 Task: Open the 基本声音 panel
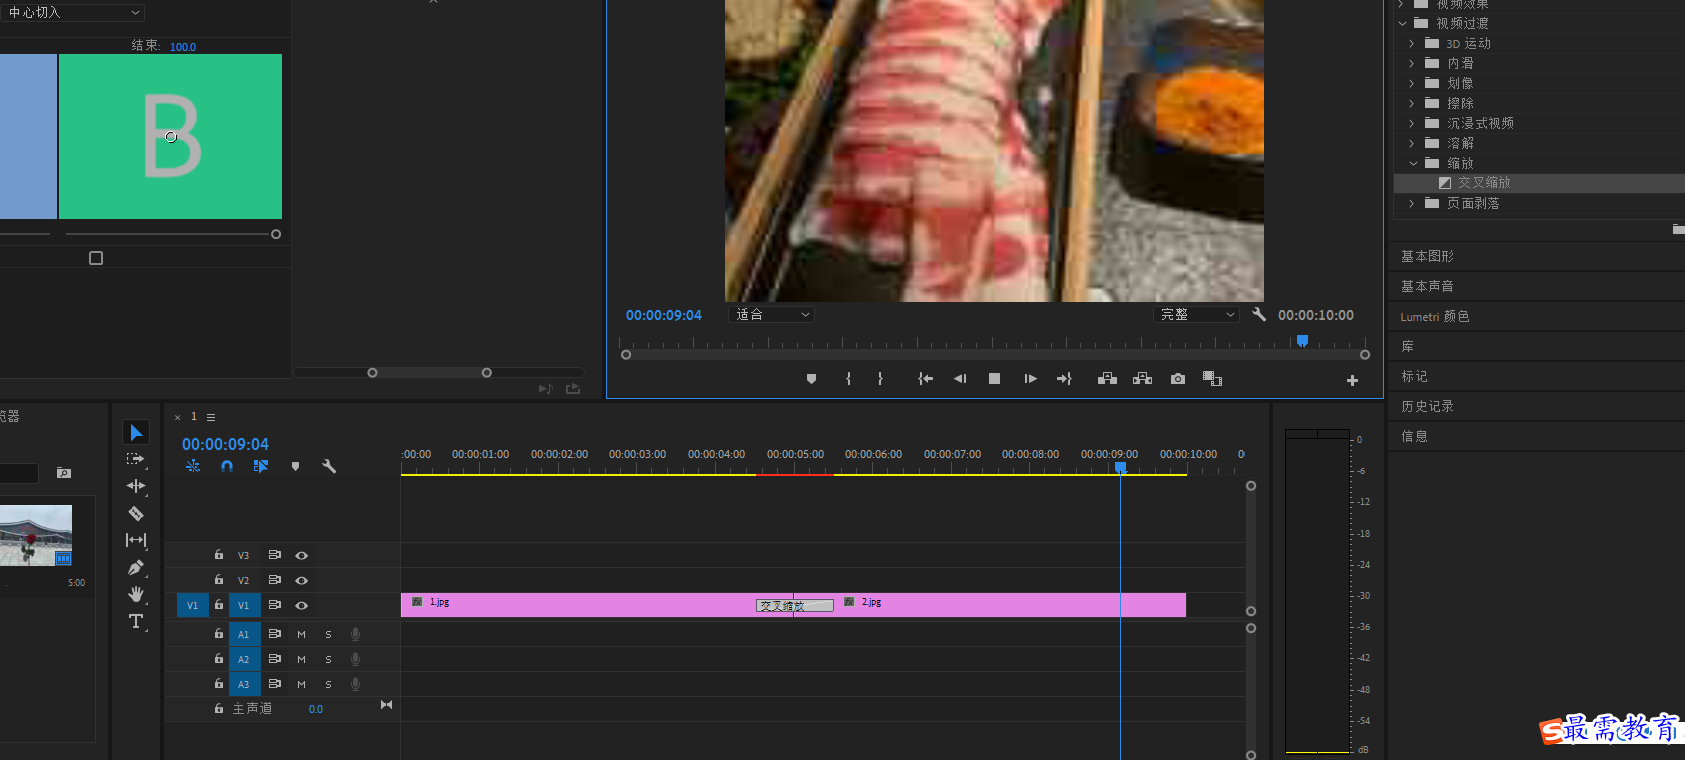(1427, 286)
